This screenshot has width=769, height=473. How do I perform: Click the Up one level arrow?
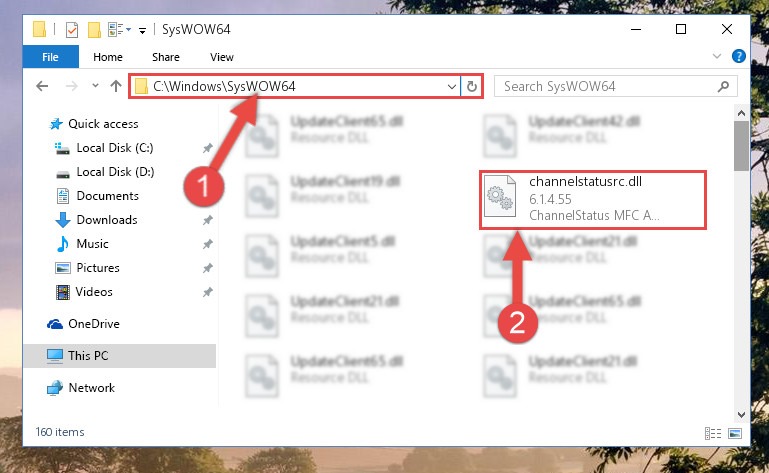coord(116,86)
